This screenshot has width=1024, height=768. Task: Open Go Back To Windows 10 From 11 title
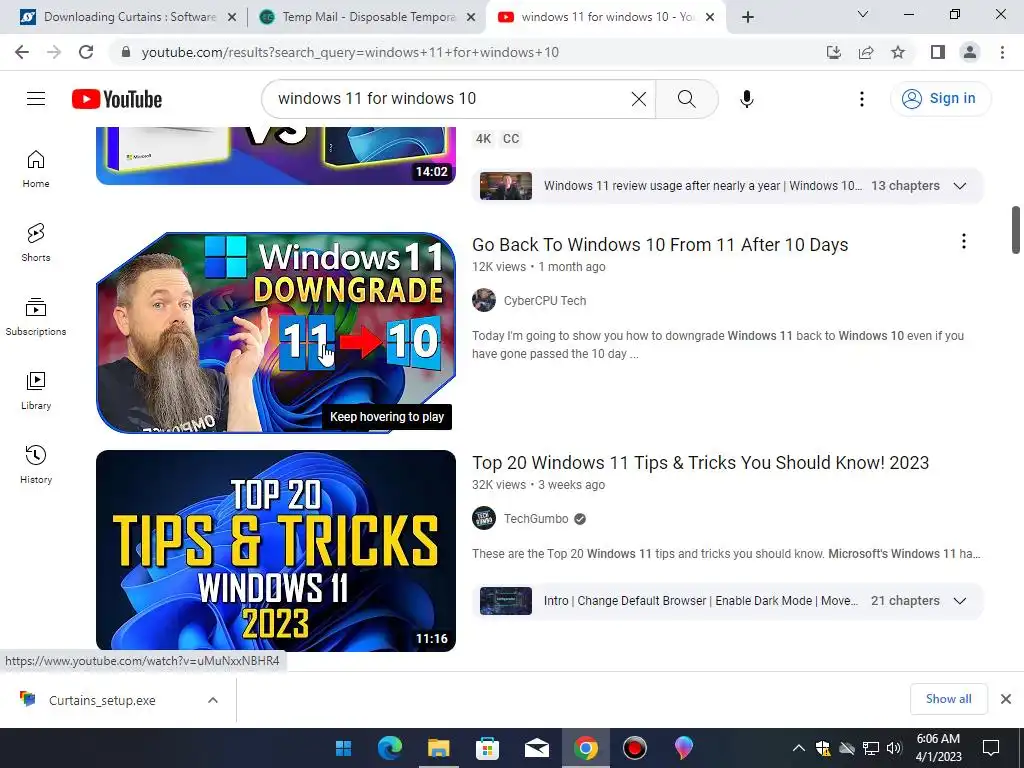point(660,245)
